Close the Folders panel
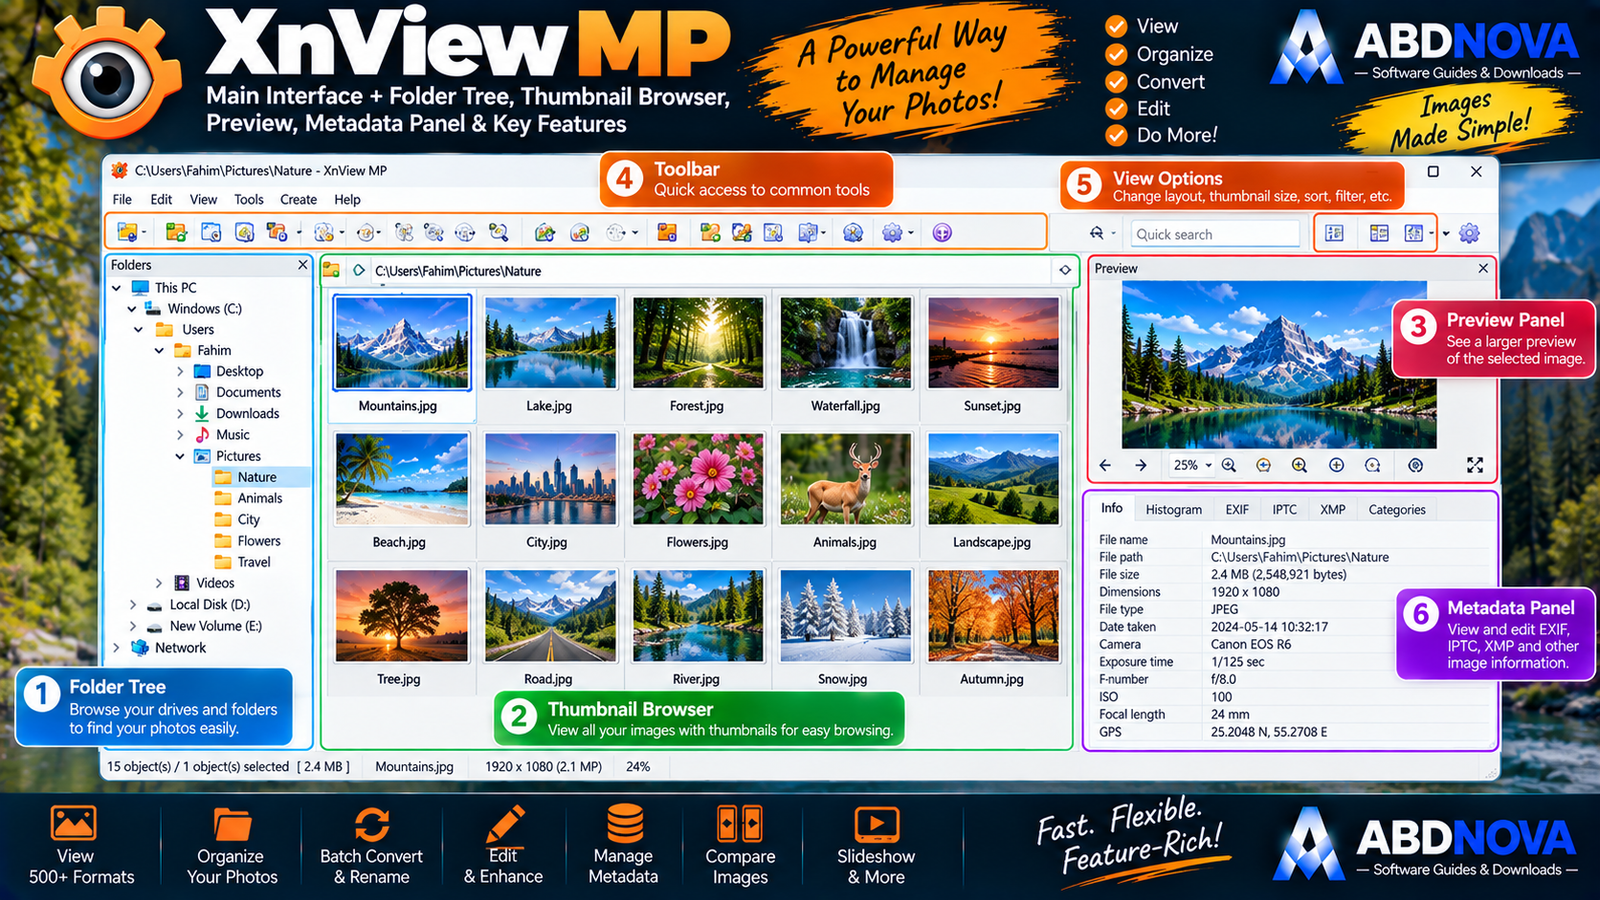Viewport: 1600px width, 900px height. 303,265
